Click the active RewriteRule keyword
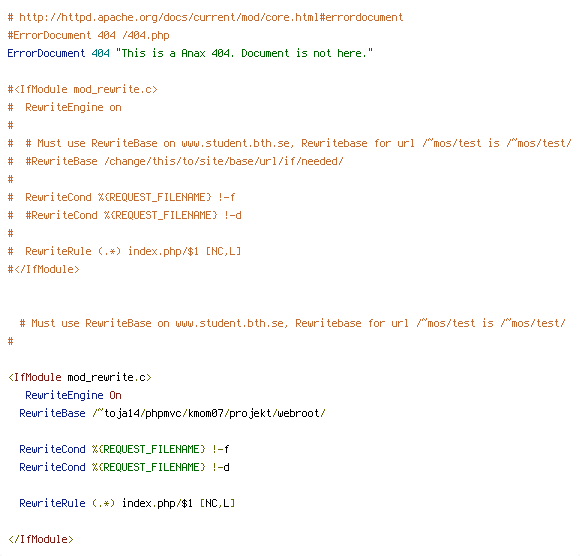The image size is (580, 556). 52,503
